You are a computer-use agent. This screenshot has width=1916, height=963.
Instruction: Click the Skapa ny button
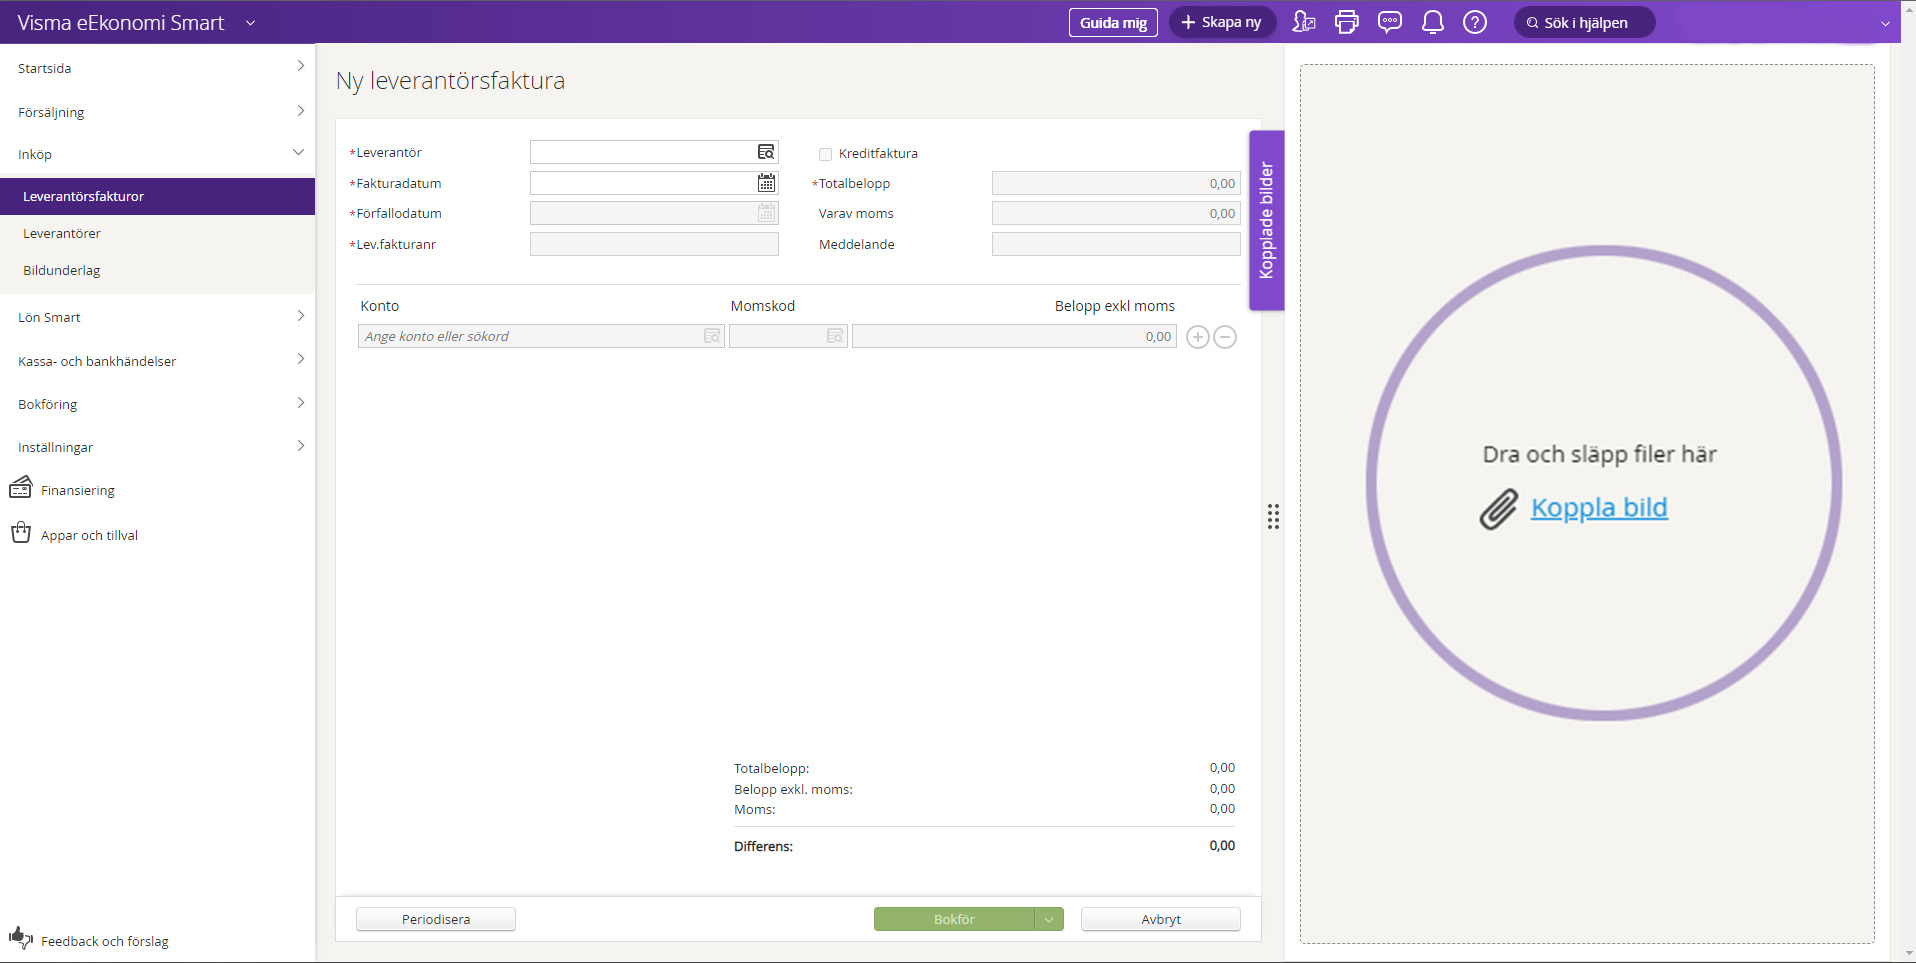1222,22
